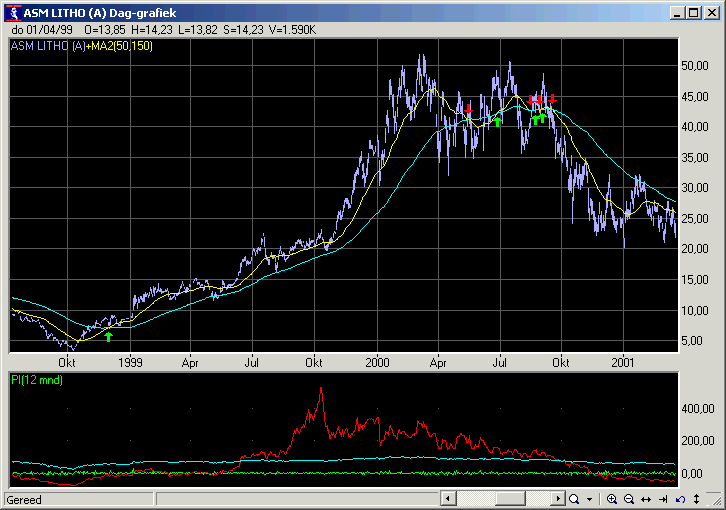
Task: Zoom in with the plus magnifier icon
Action: 612,499
